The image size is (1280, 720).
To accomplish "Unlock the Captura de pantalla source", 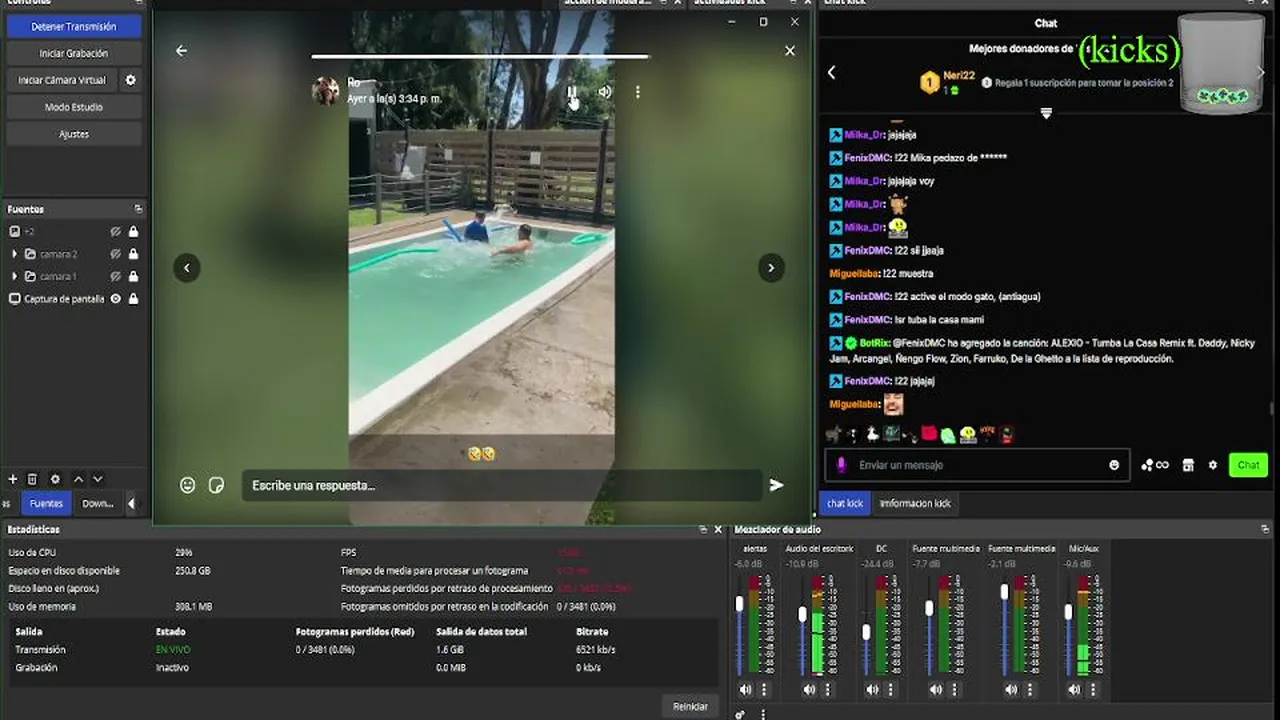I will 133,298.
